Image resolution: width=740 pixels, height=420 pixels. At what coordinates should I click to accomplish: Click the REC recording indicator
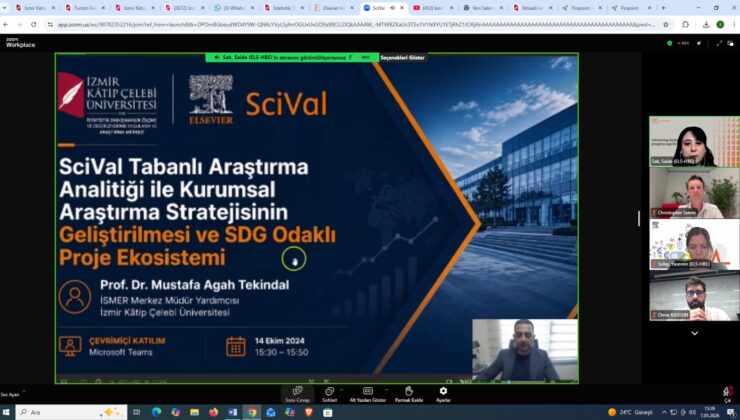pos(683,43)
